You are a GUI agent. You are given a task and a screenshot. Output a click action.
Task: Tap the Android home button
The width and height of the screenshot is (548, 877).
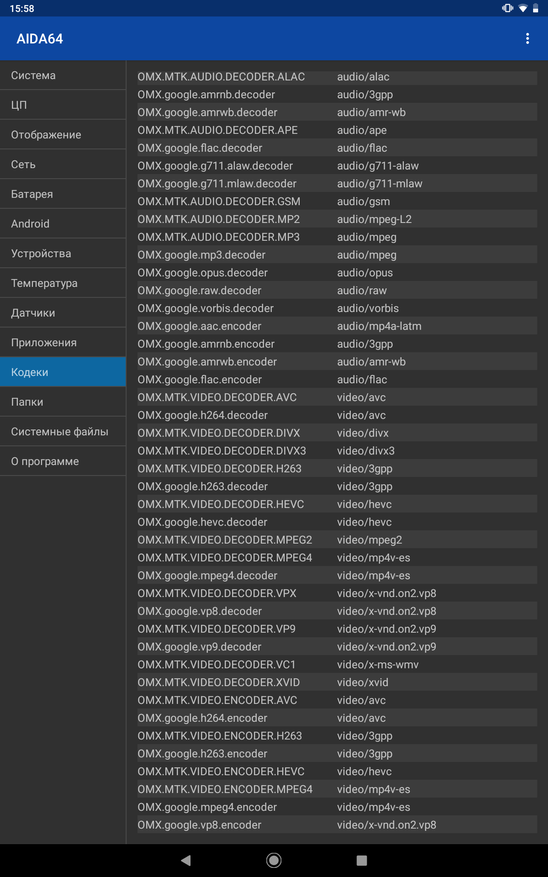(274, 860)
